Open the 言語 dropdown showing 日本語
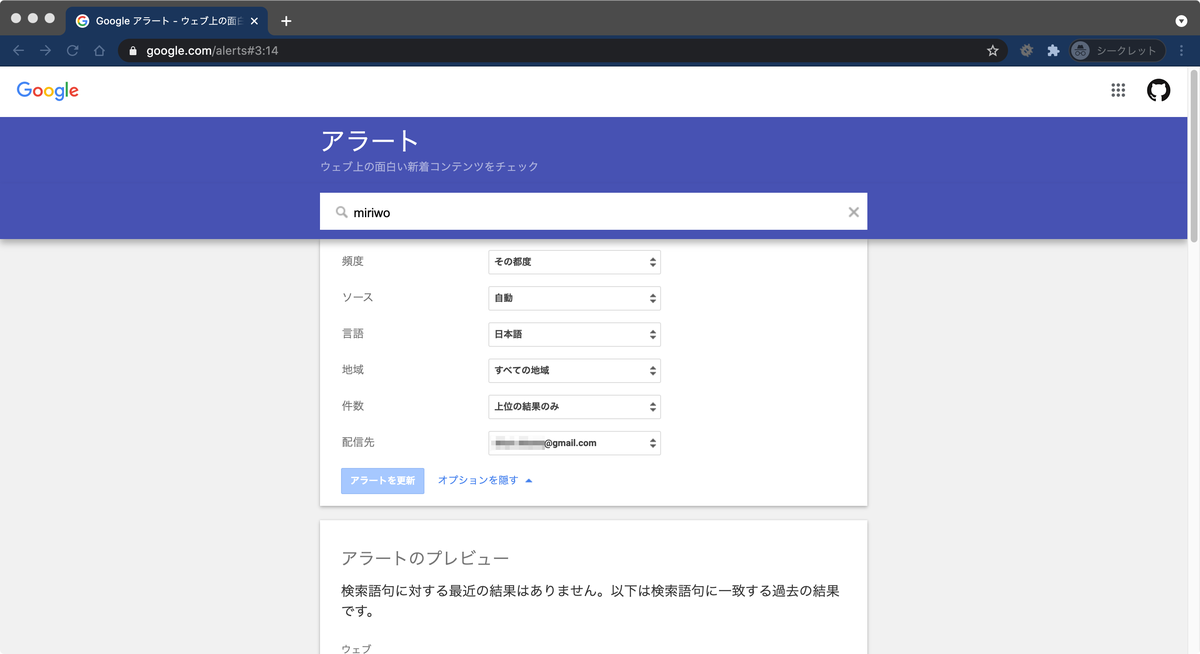1200x654 pixels. (x=574, y=334)
